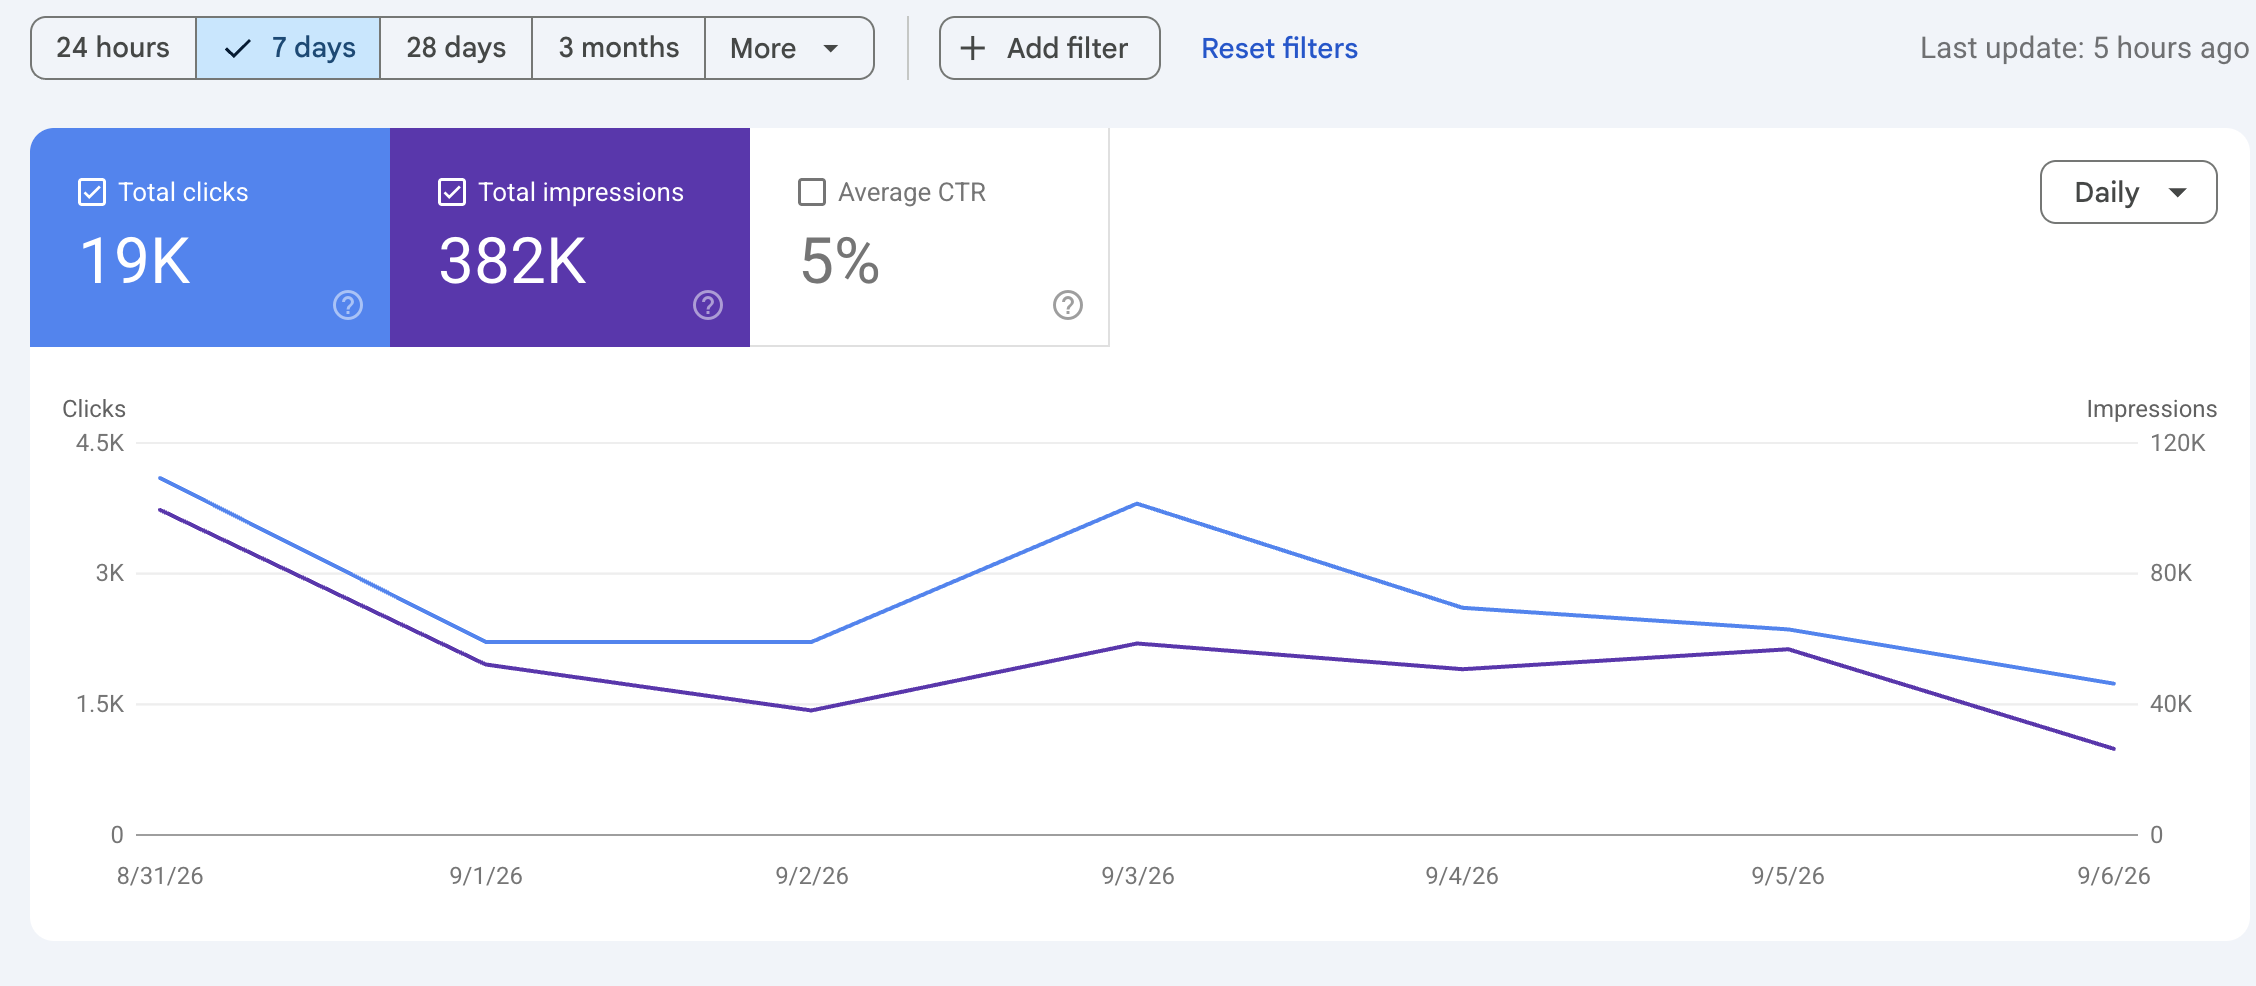The width and height of the screenshot is (2256, 986).
Task: Open help icon on Total impressions card
Action: point(708,305)
